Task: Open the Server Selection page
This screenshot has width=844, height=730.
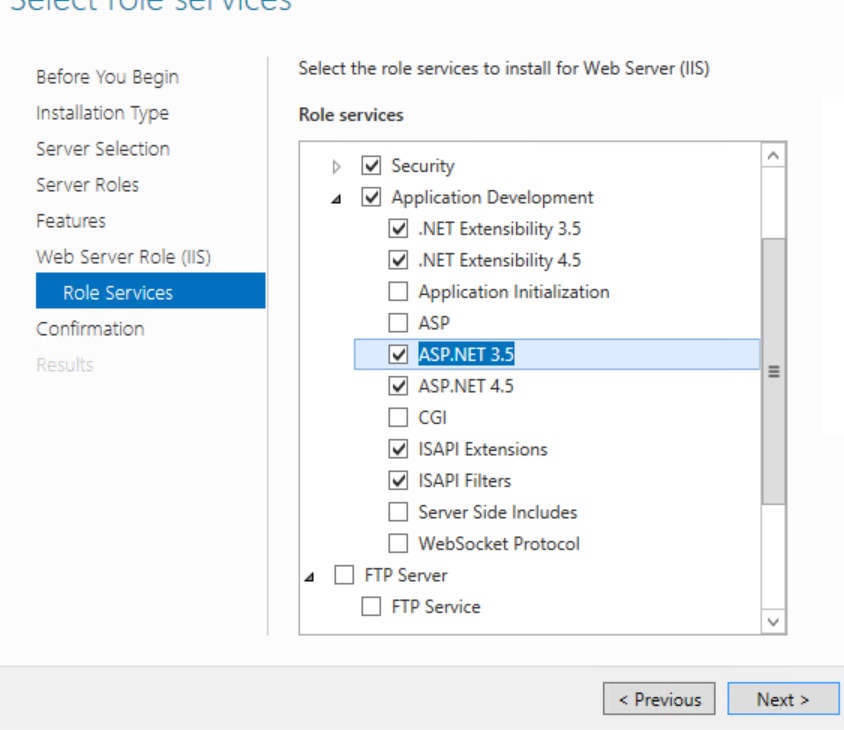Action: coord(103,148)
